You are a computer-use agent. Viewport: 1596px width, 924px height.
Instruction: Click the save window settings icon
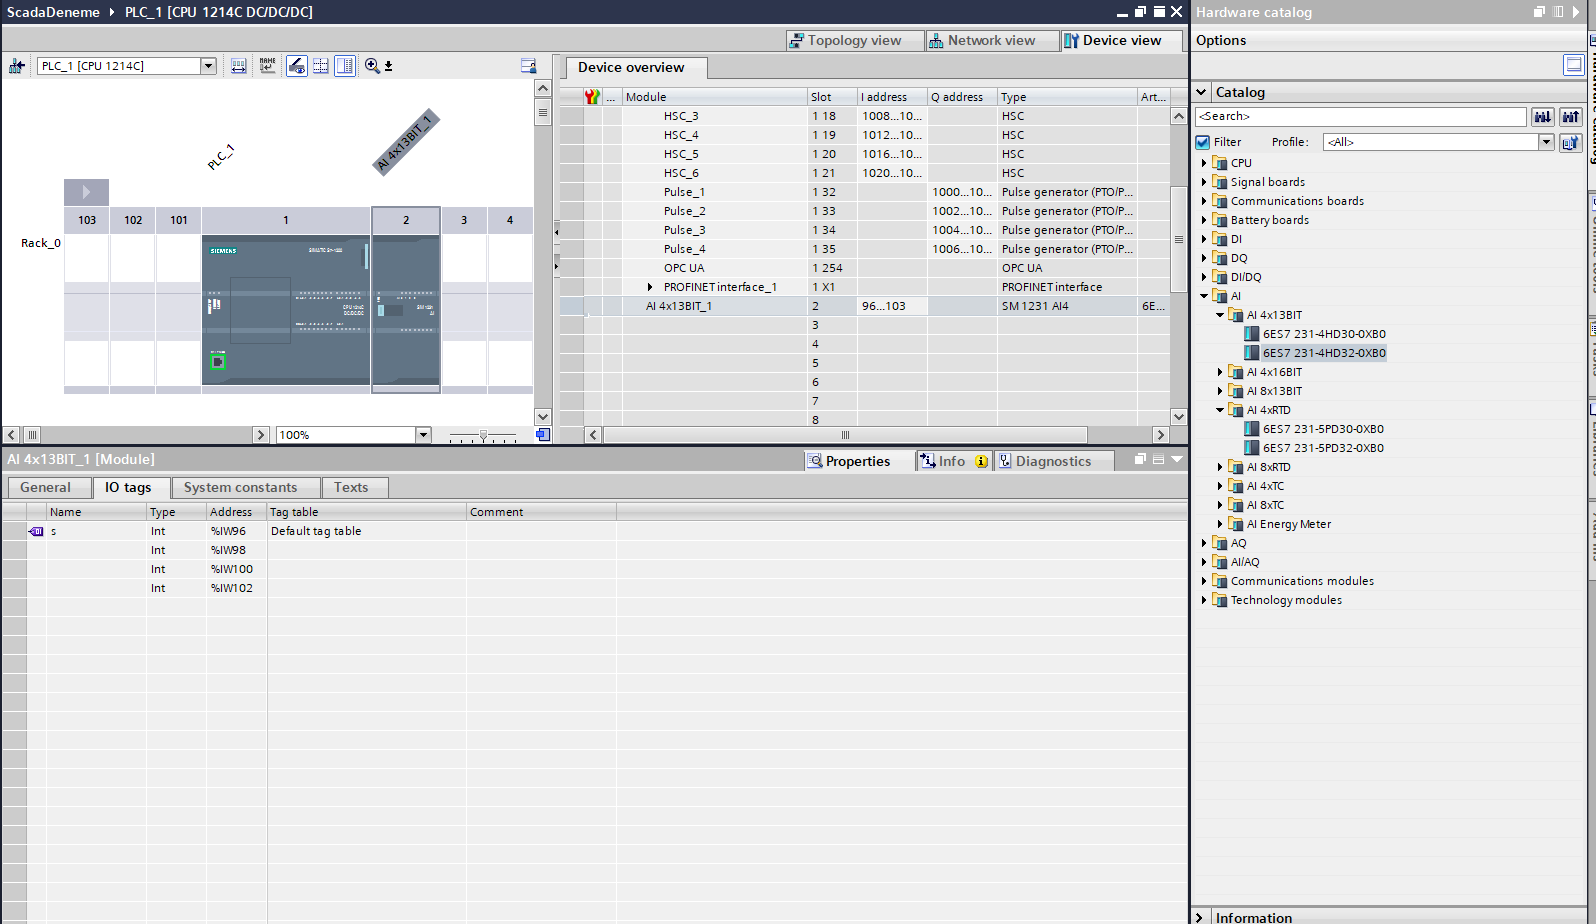pos(529,66)
